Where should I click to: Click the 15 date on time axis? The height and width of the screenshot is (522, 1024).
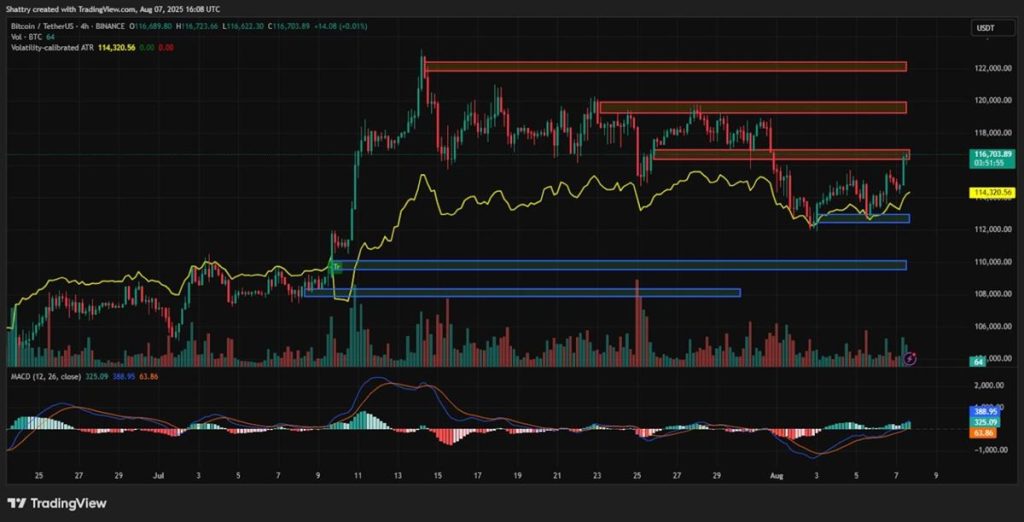tap(438, 476)
